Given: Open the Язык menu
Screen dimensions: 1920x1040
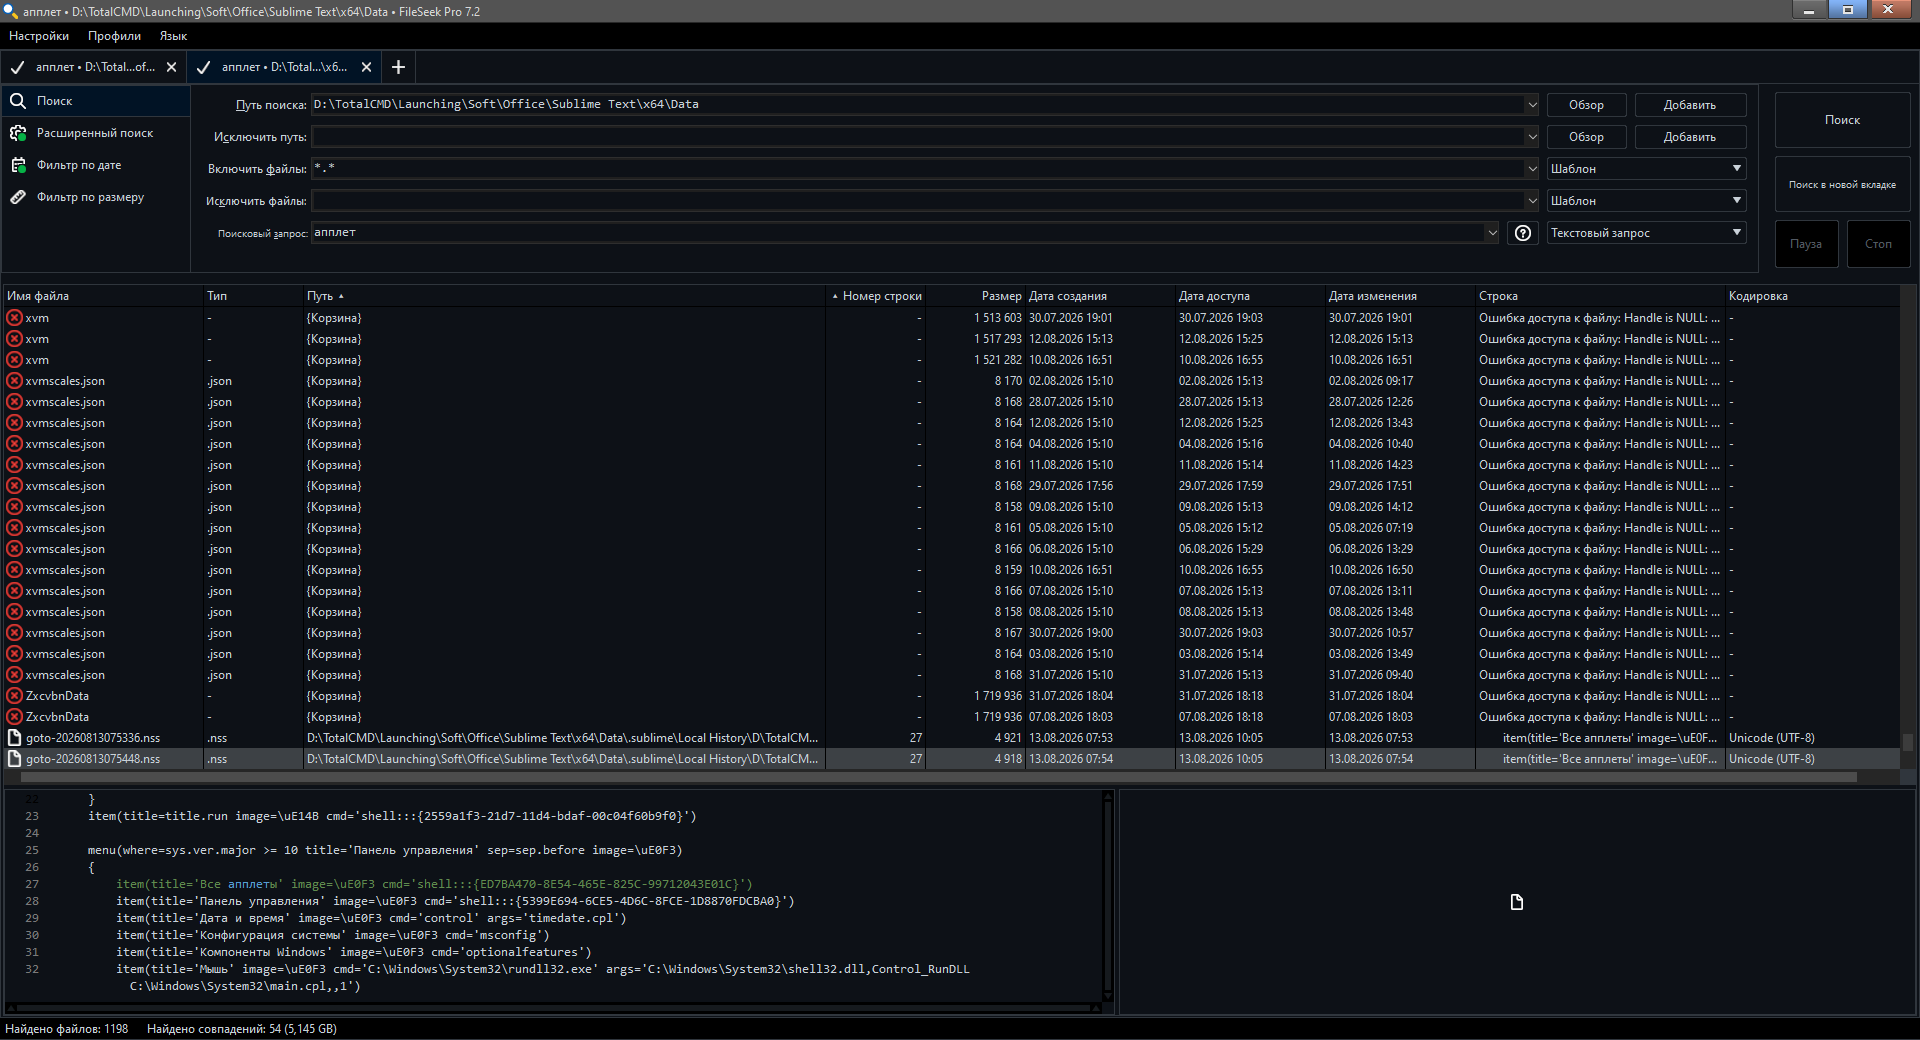Looking at the screenshot, I should 173,36.
